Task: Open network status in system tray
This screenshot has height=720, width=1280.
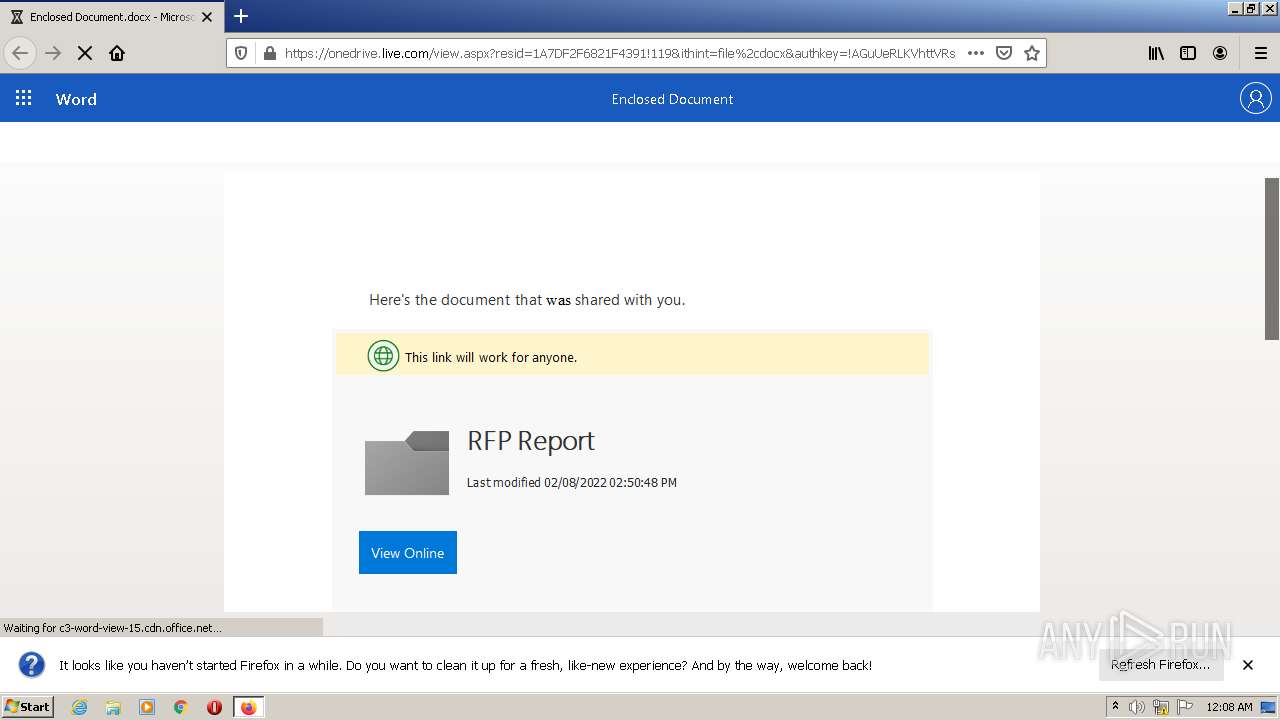Action: click(x=1160, y=707)
